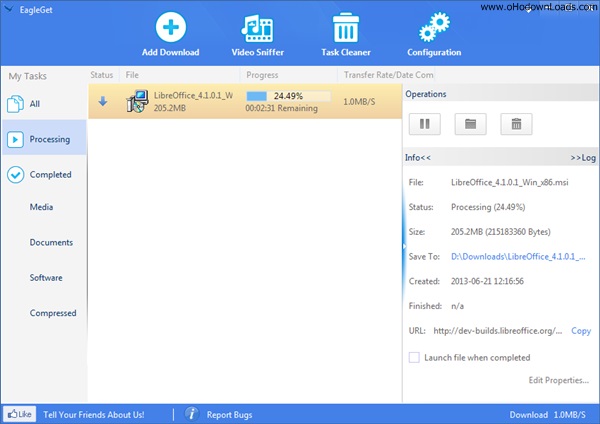Screen dimensions: 600x424
Task: Click the My Tasks heading
Action: (x=28, y=76)
